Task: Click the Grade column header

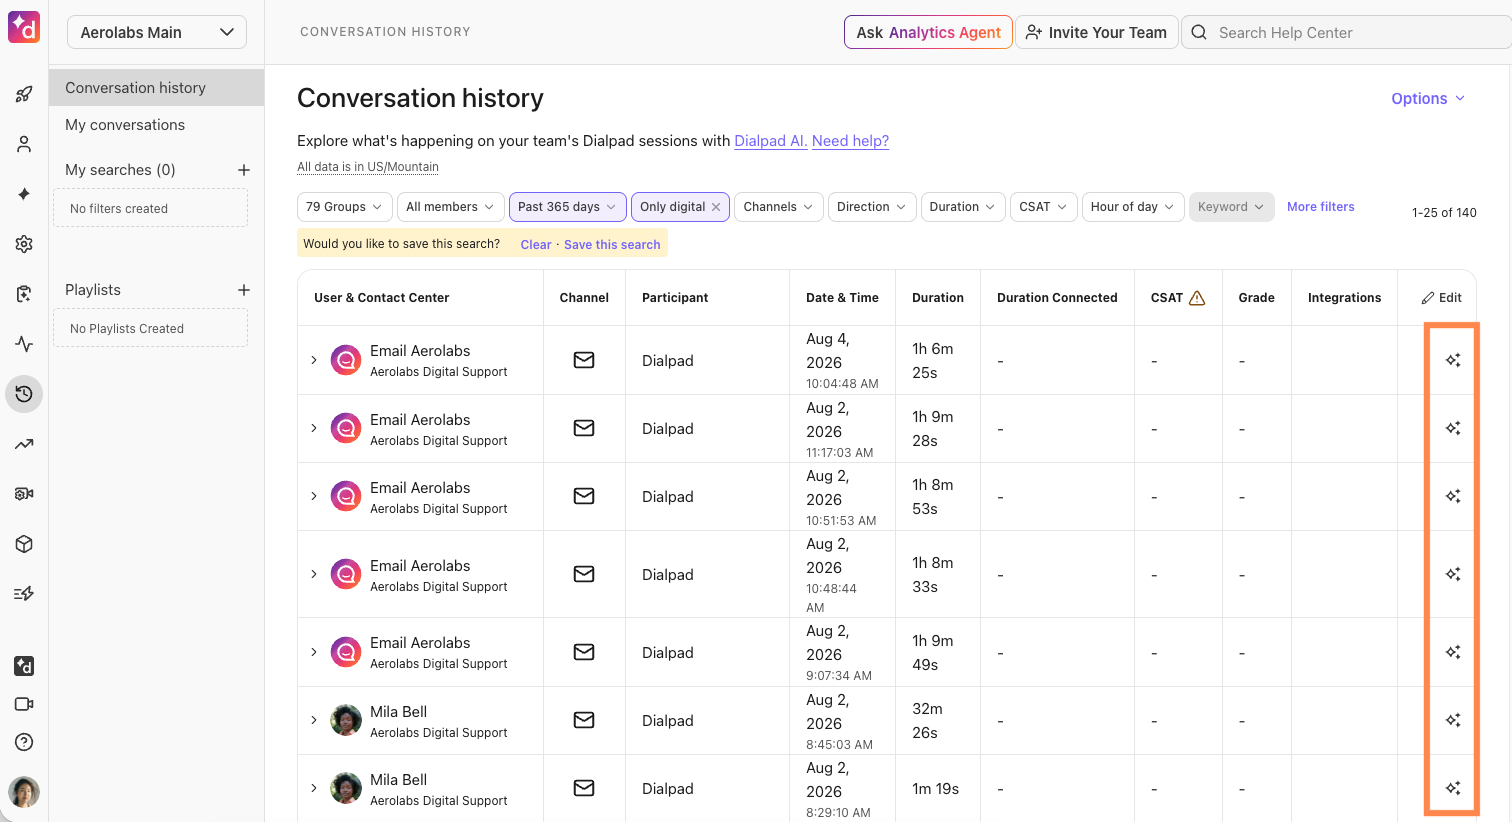Action: [x=1256, y=298]
